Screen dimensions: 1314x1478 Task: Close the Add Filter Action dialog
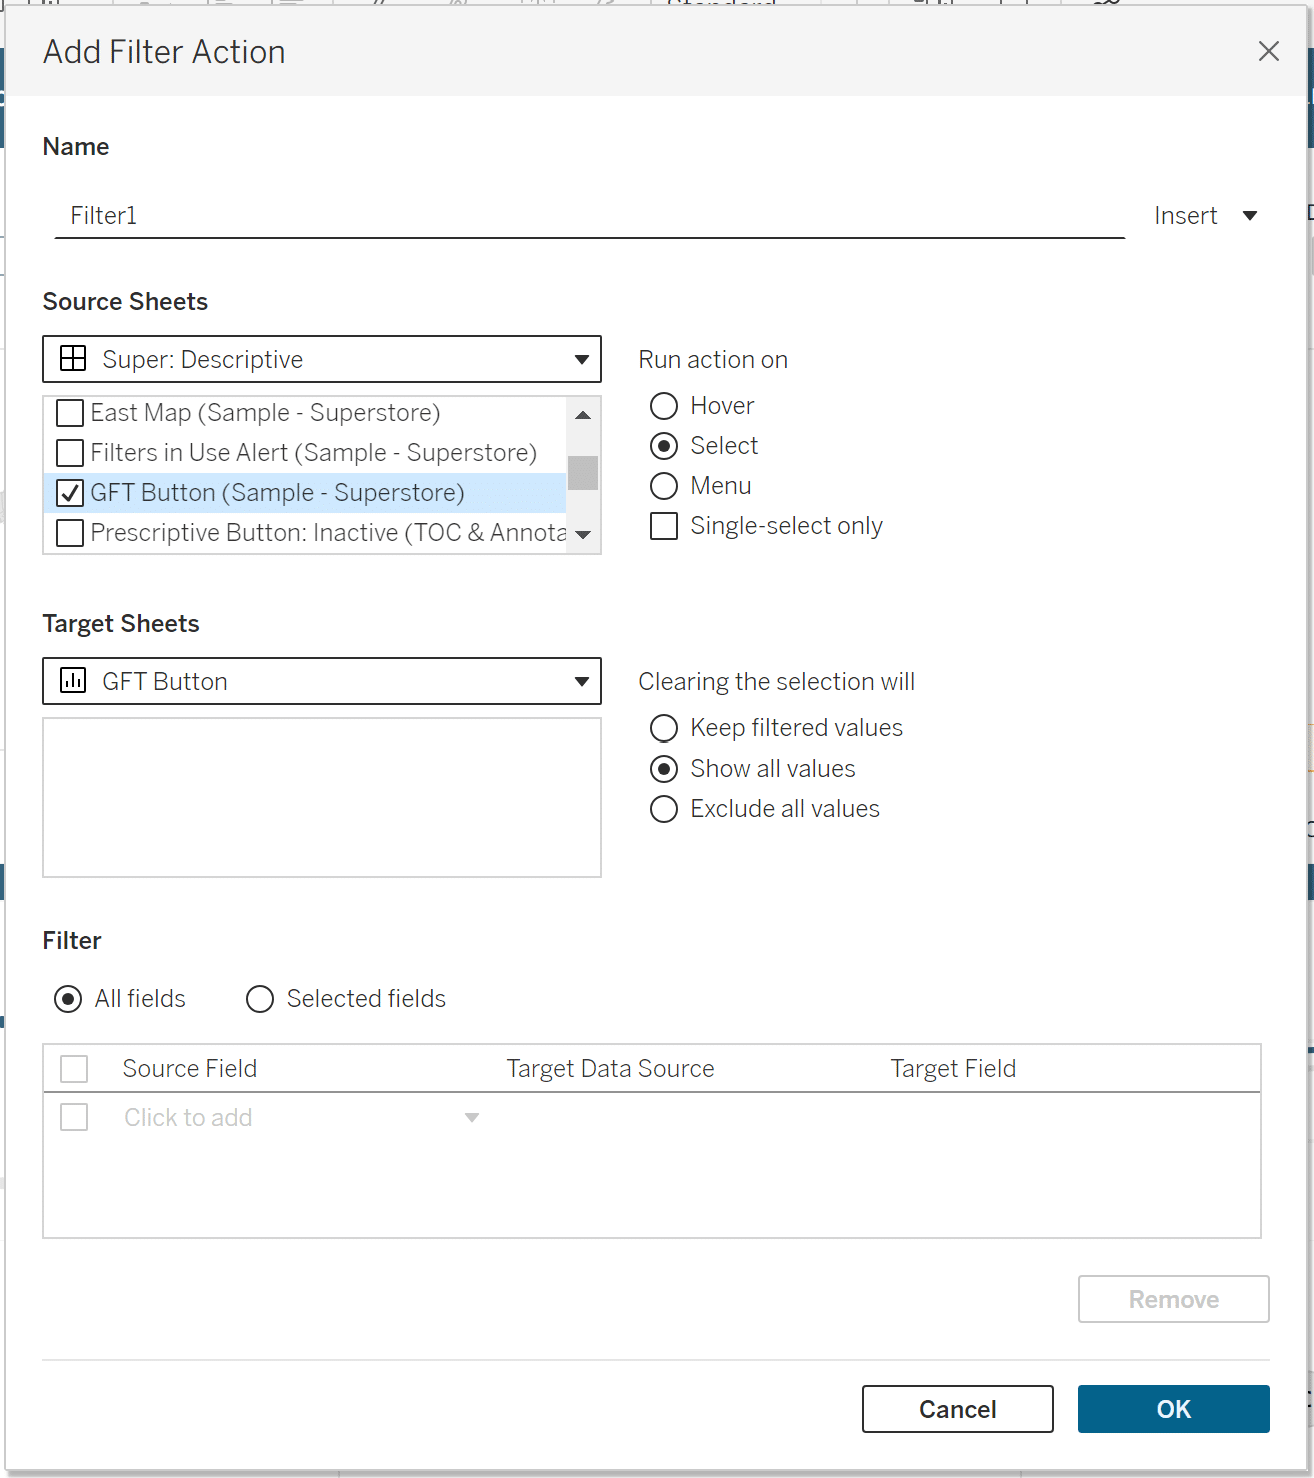1268,51
